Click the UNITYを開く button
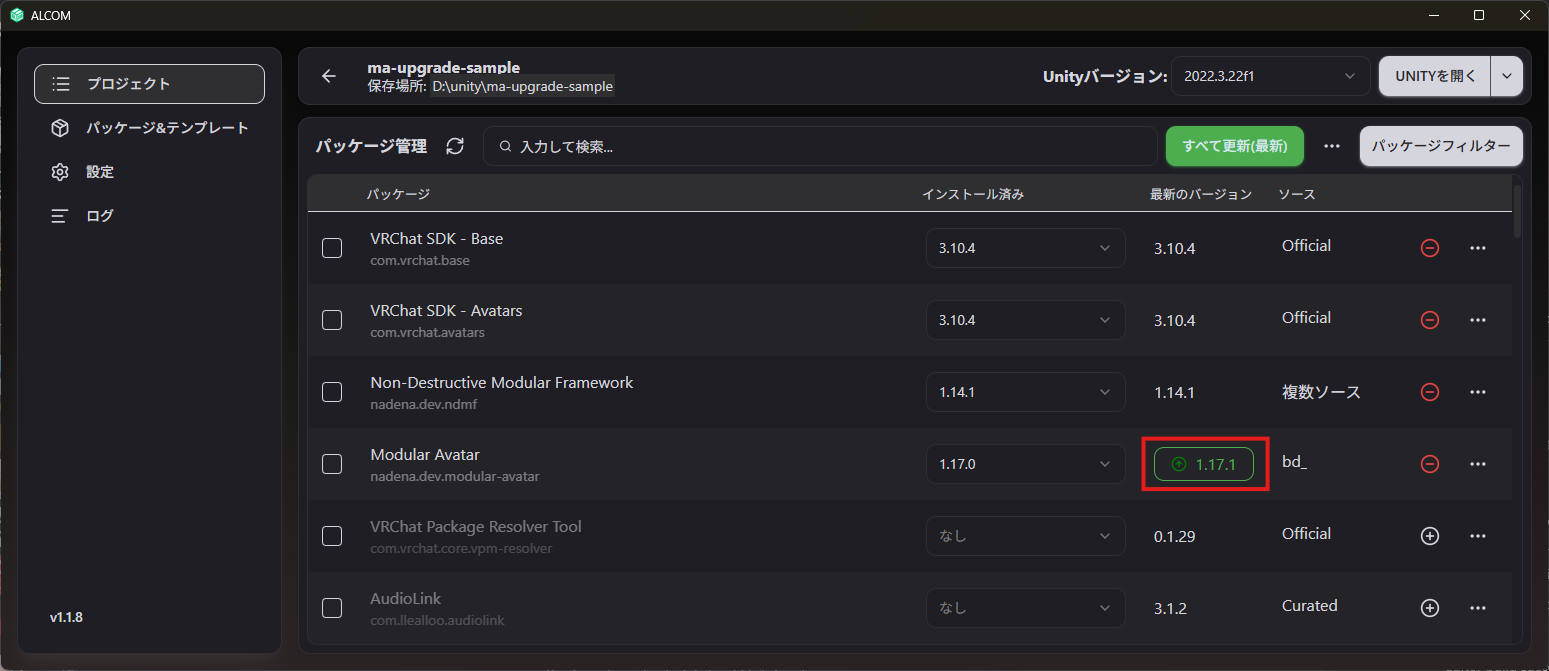The height and width of the screenshot is (671, 1549). click(x=1435, y=76)
